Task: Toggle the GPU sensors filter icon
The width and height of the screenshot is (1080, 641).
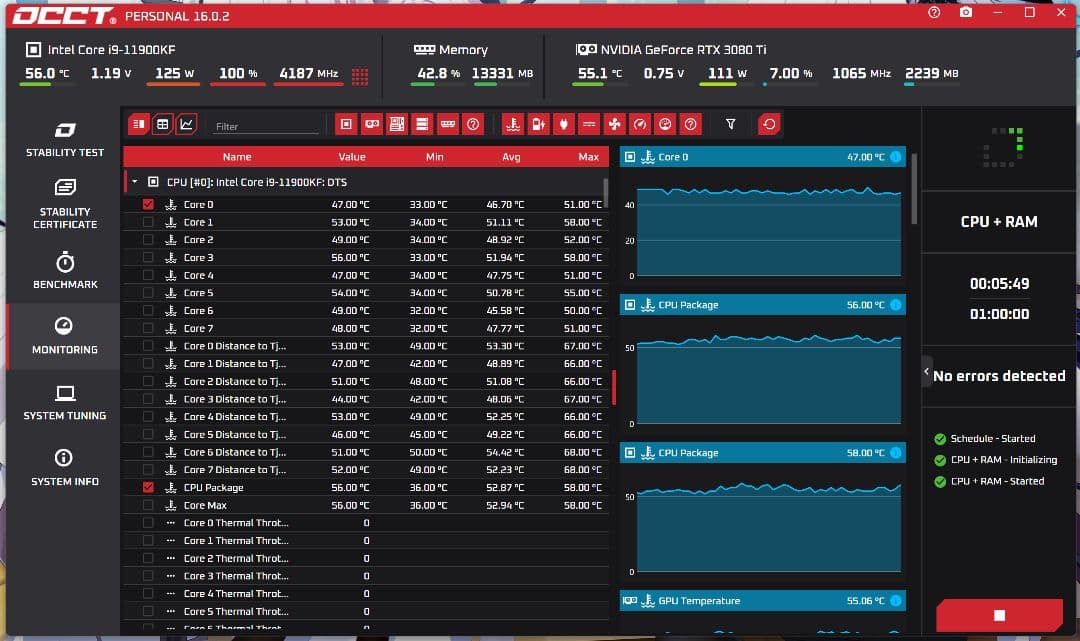Action: [372, 125]
